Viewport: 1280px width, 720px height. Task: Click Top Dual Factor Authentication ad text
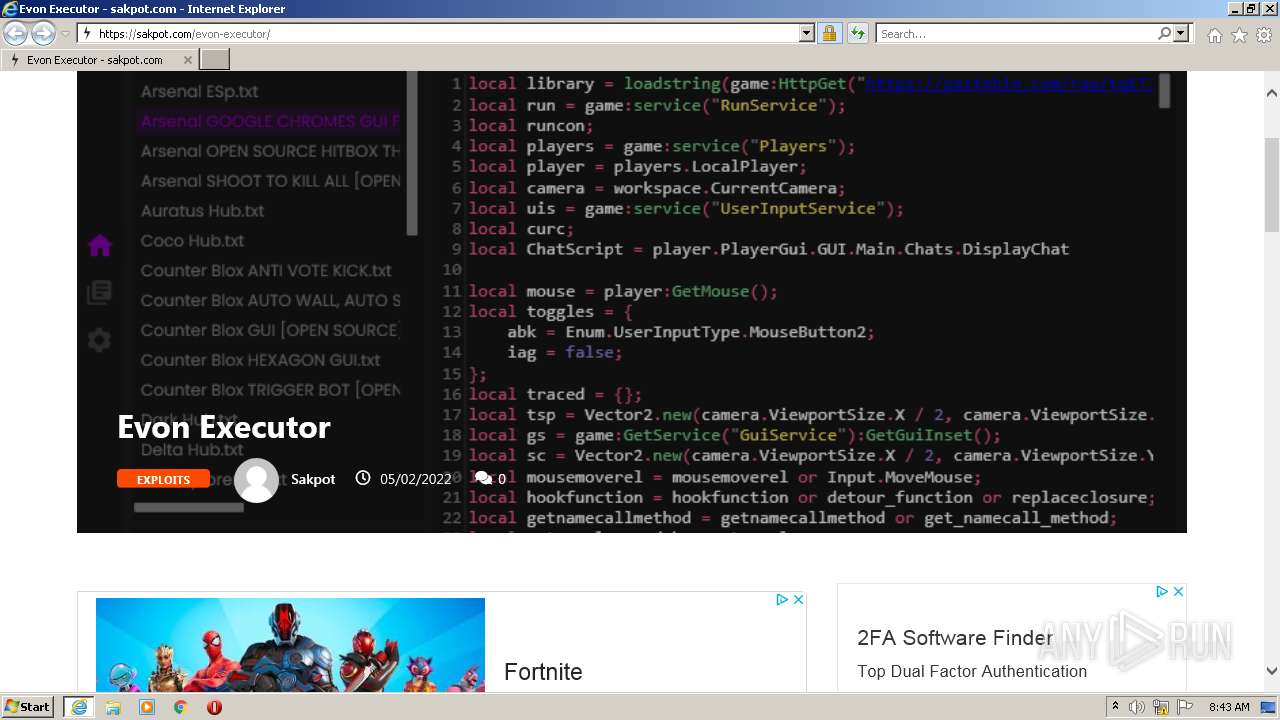[972, 671]
